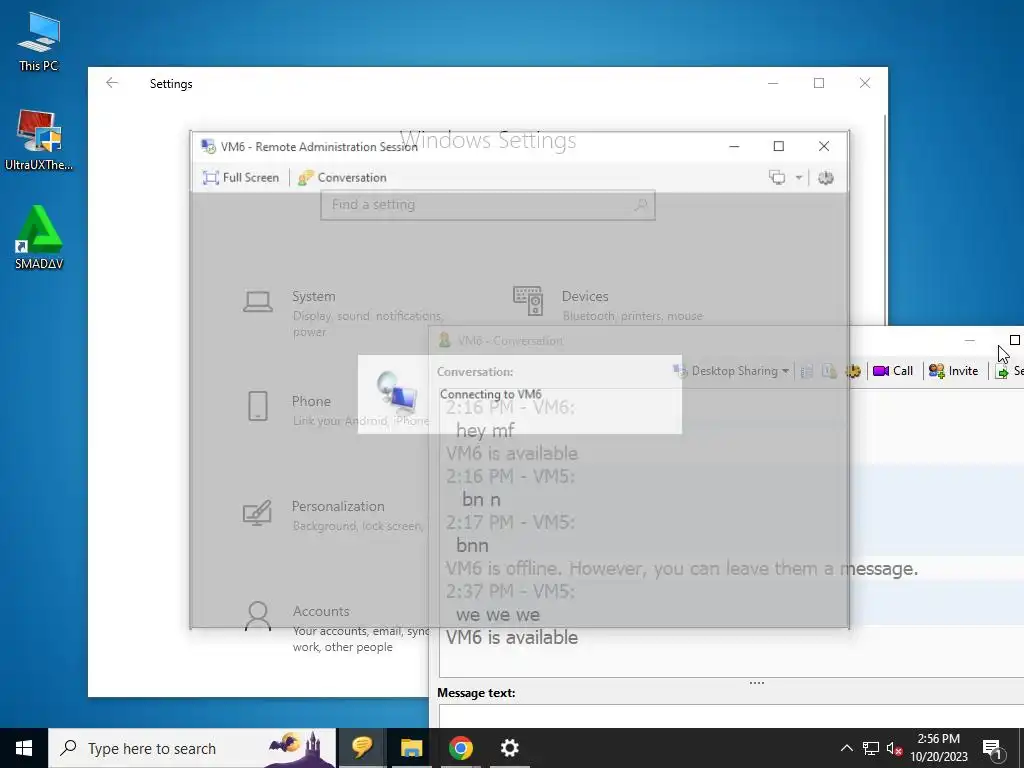Start a video Call in the conversation window

click(893, 371)
